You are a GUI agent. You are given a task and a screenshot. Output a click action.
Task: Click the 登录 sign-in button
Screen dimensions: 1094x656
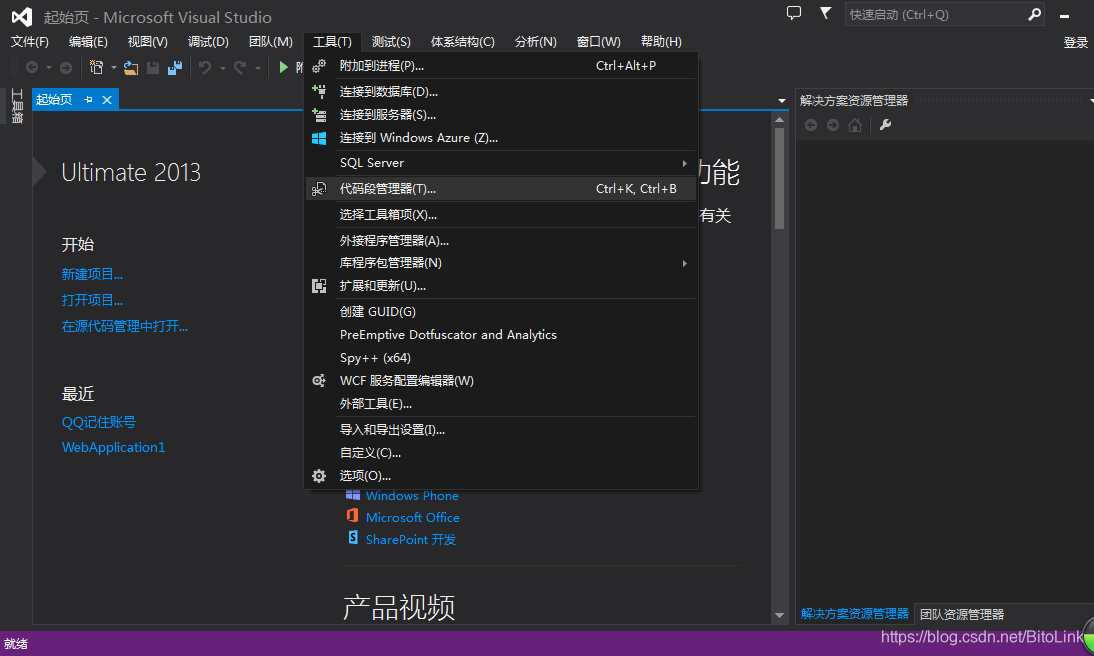(1075, 43)
